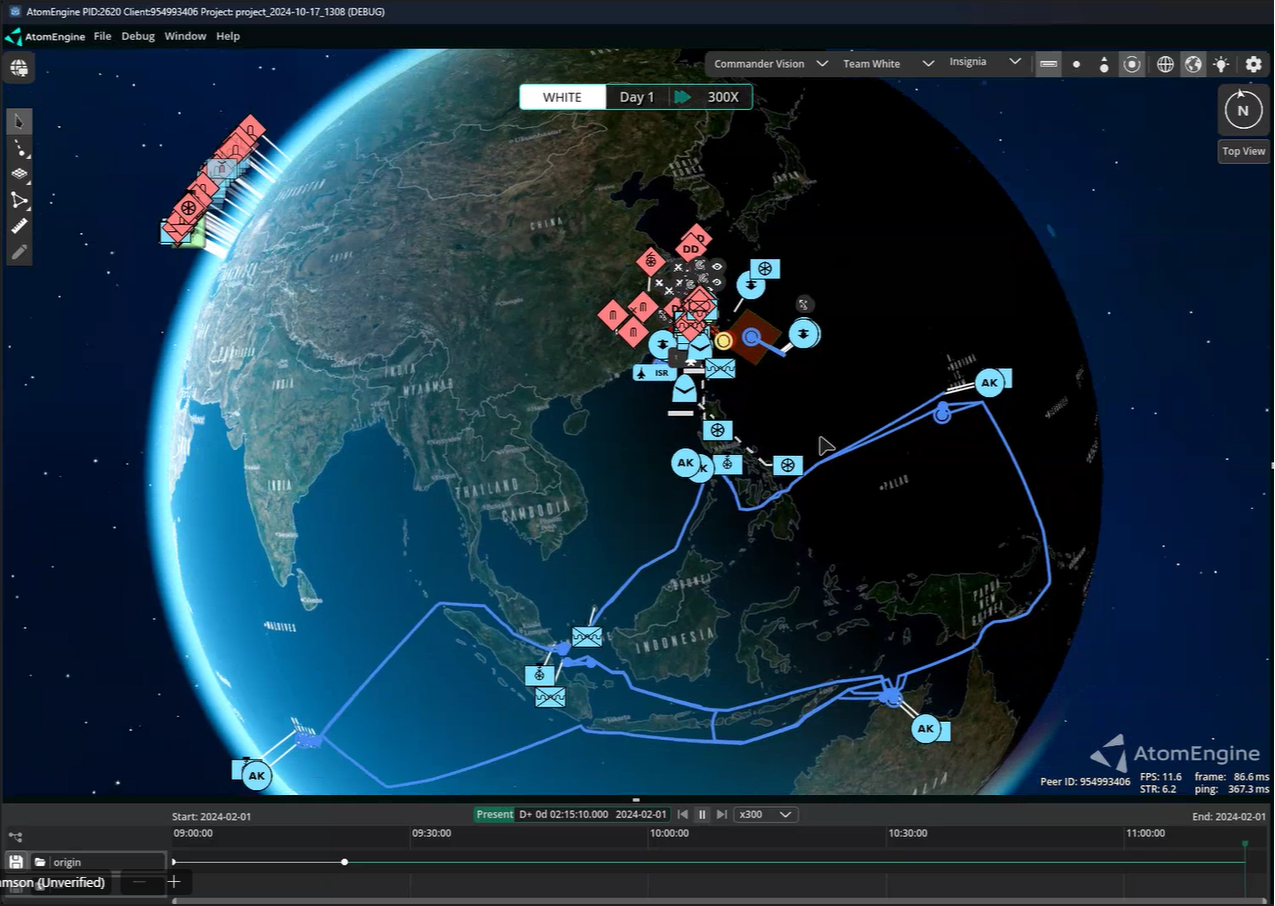Open the settings gear in the view toolbar
The width and height of the screenshot is (1275, 906).
point(1253,64)
